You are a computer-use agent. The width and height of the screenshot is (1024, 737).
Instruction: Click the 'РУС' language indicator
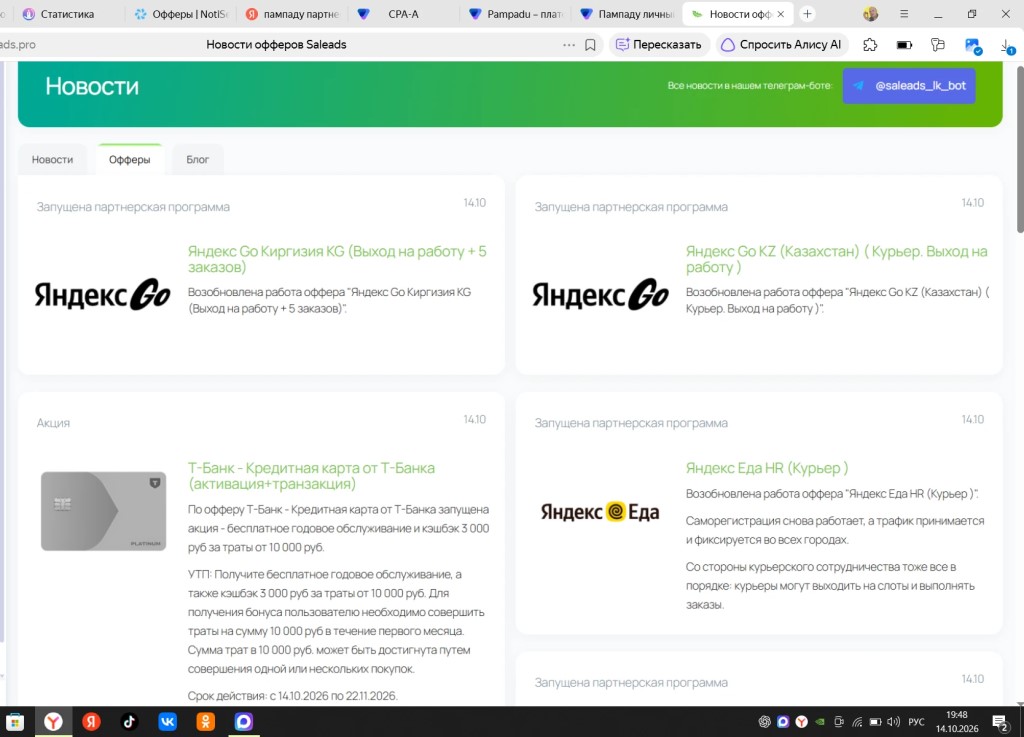coord(916,722)
